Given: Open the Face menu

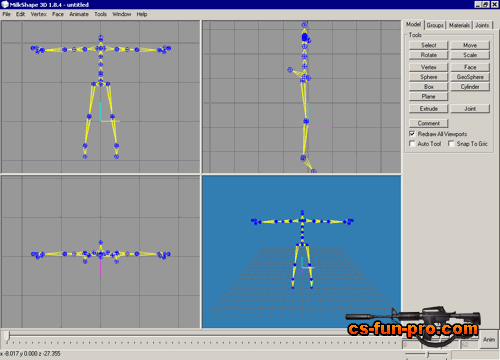Looking at the screenshot, I should (x=58, y=14).
